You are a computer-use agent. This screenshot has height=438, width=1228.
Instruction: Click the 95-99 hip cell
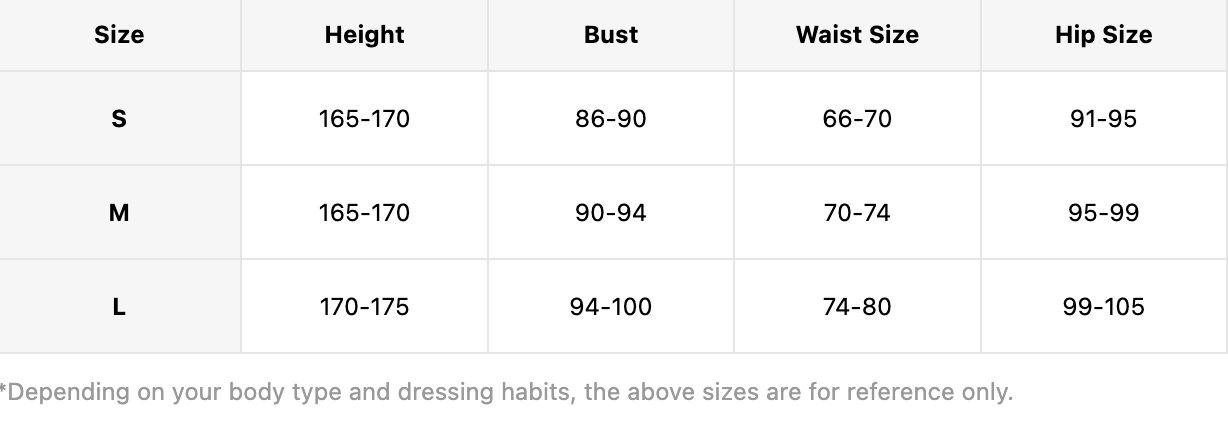point(1104,213)
